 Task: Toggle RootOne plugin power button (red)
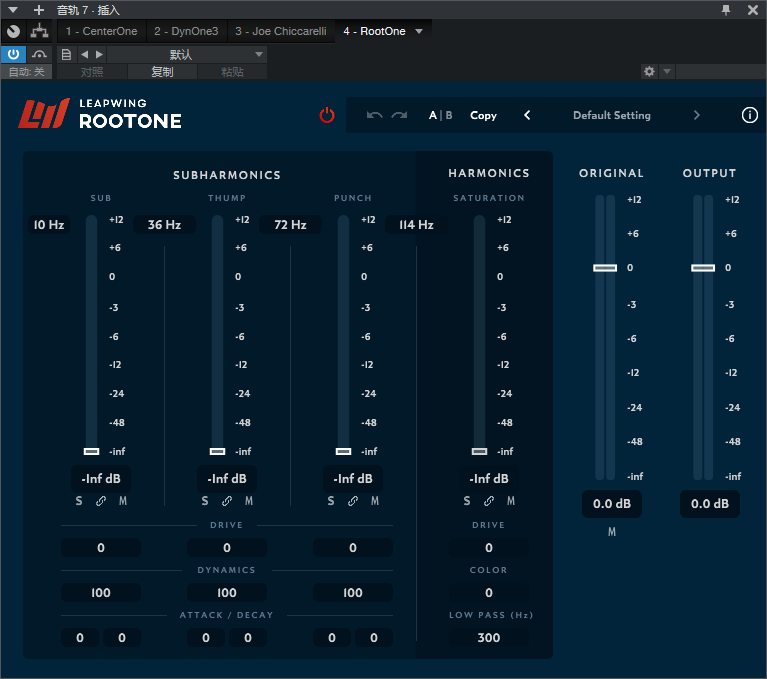tap(327, 115)
